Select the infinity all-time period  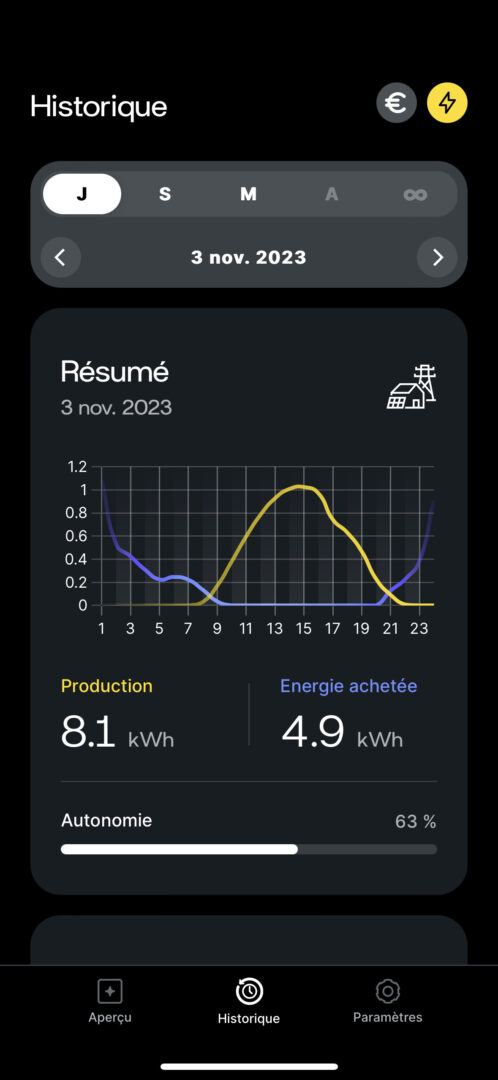415,194
